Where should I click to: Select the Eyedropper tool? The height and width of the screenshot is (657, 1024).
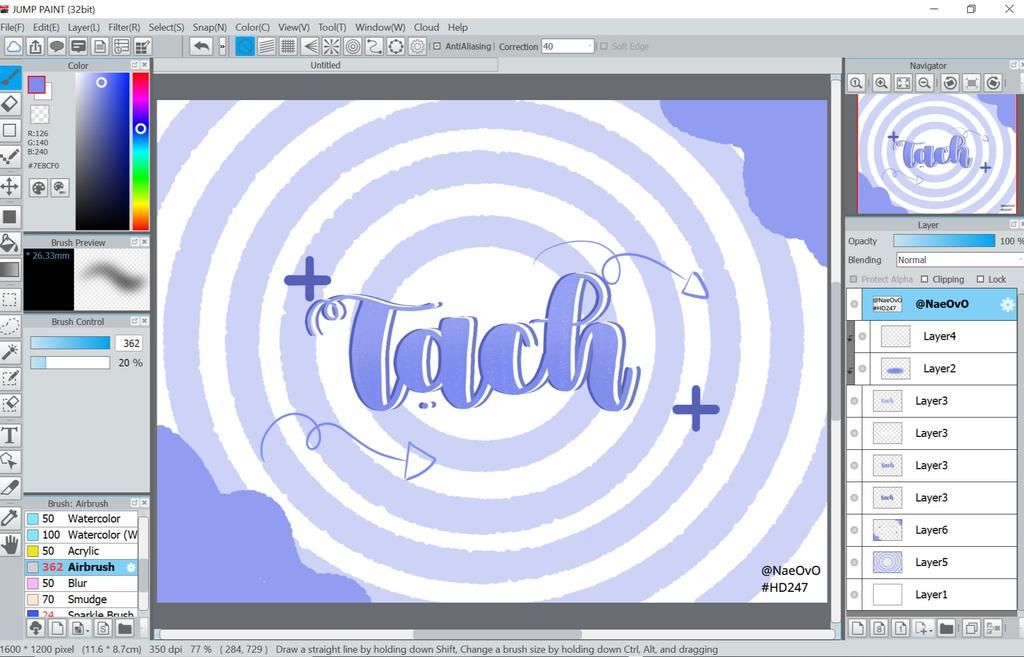point(10,518)
